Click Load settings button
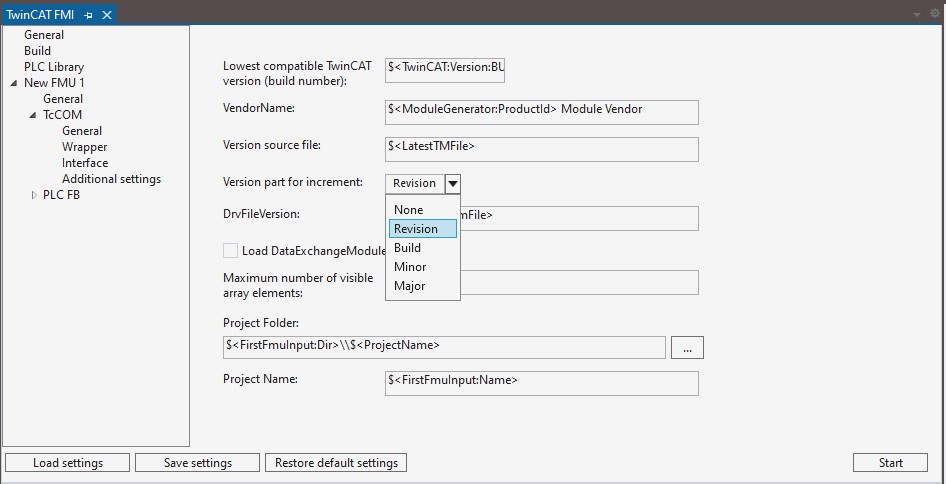This screenshot has height=484, width=946. 68,463
